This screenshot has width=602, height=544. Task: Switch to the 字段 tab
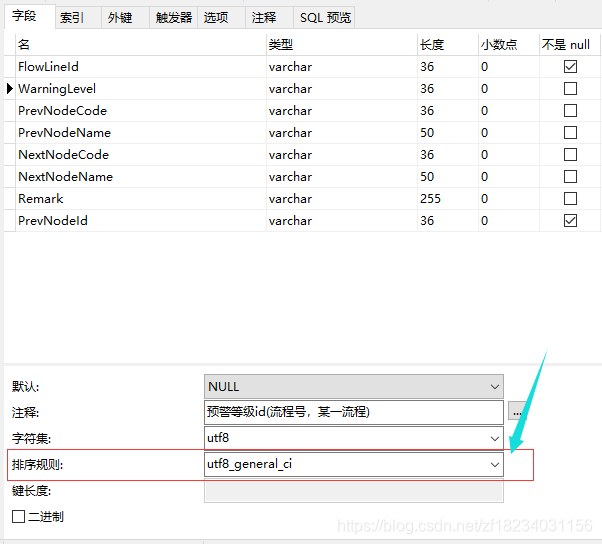click(x=30, y=17)
